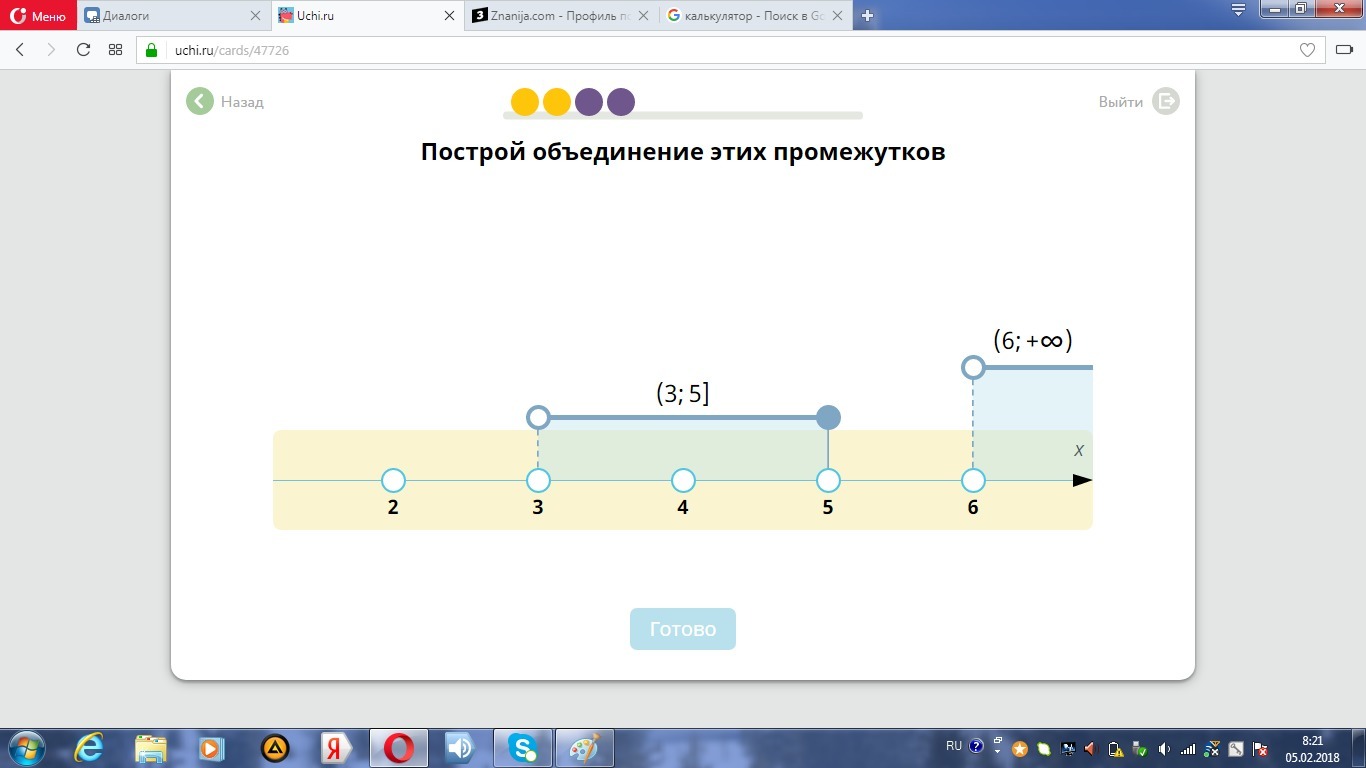Toggle the point at 2 on number line
Screen dimensions: 1366x768
[x=393, y=481]
